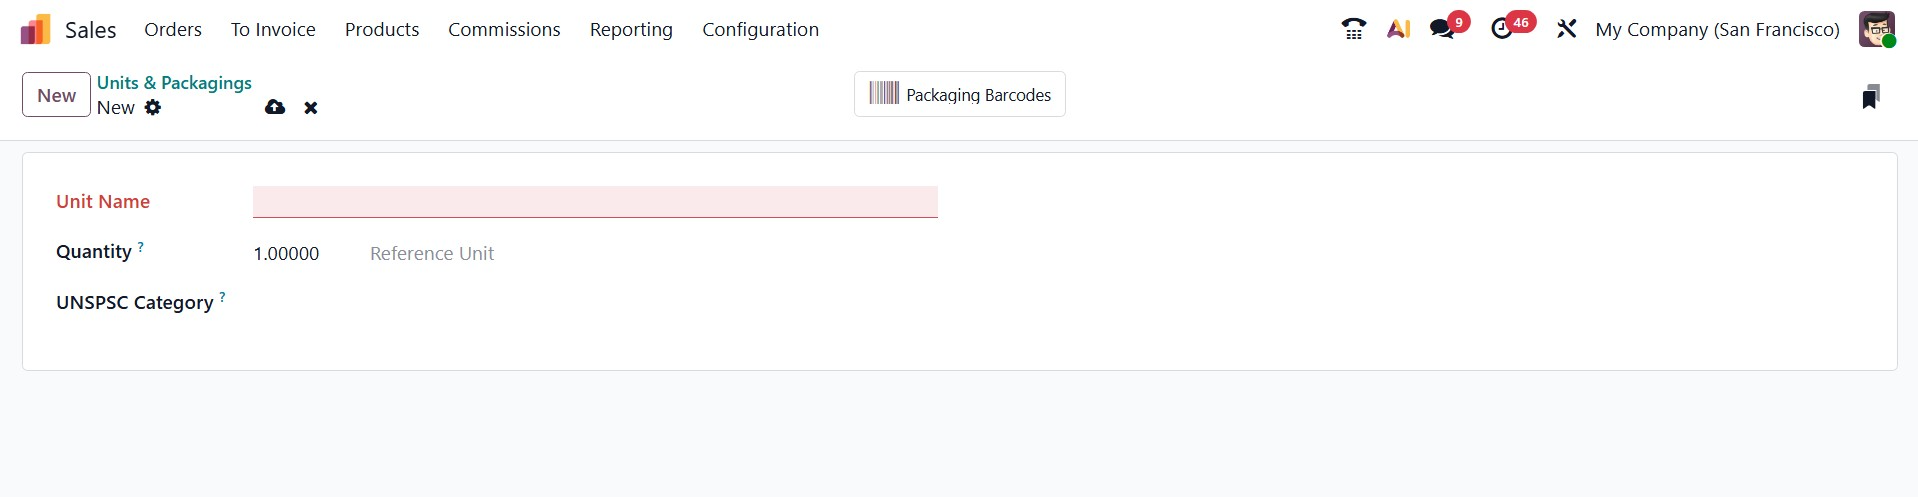Go back to Units & Packagings breadcrumb
1918x497 pixels.
(x=174, y=83)
